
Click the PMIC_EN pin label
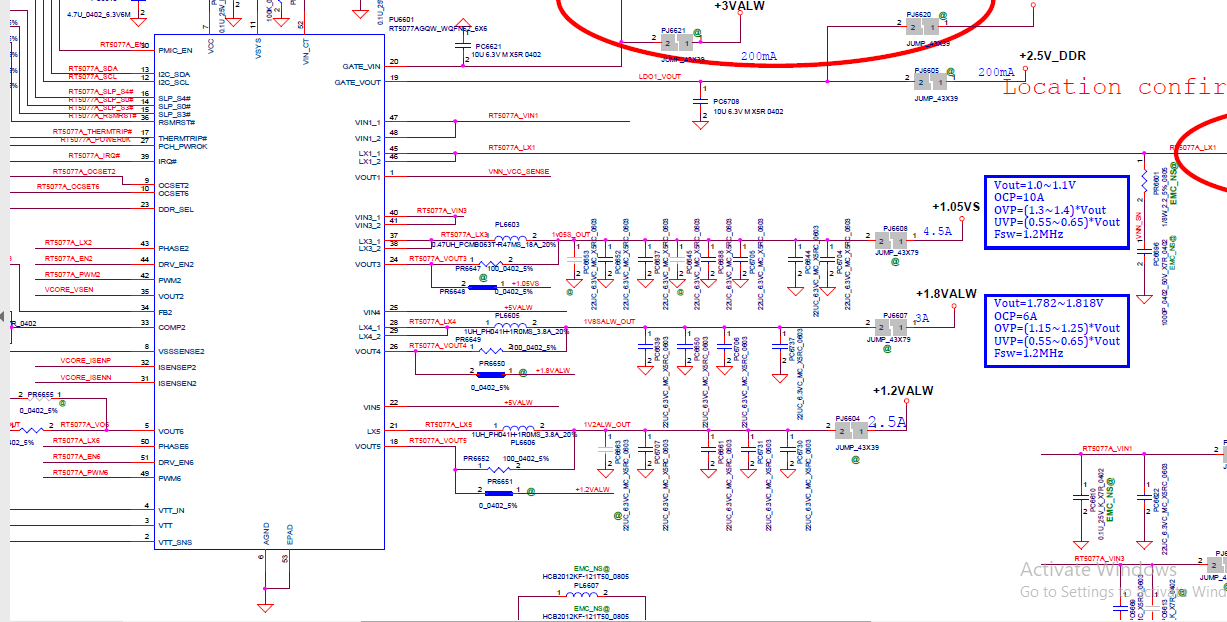pos(174,50)
